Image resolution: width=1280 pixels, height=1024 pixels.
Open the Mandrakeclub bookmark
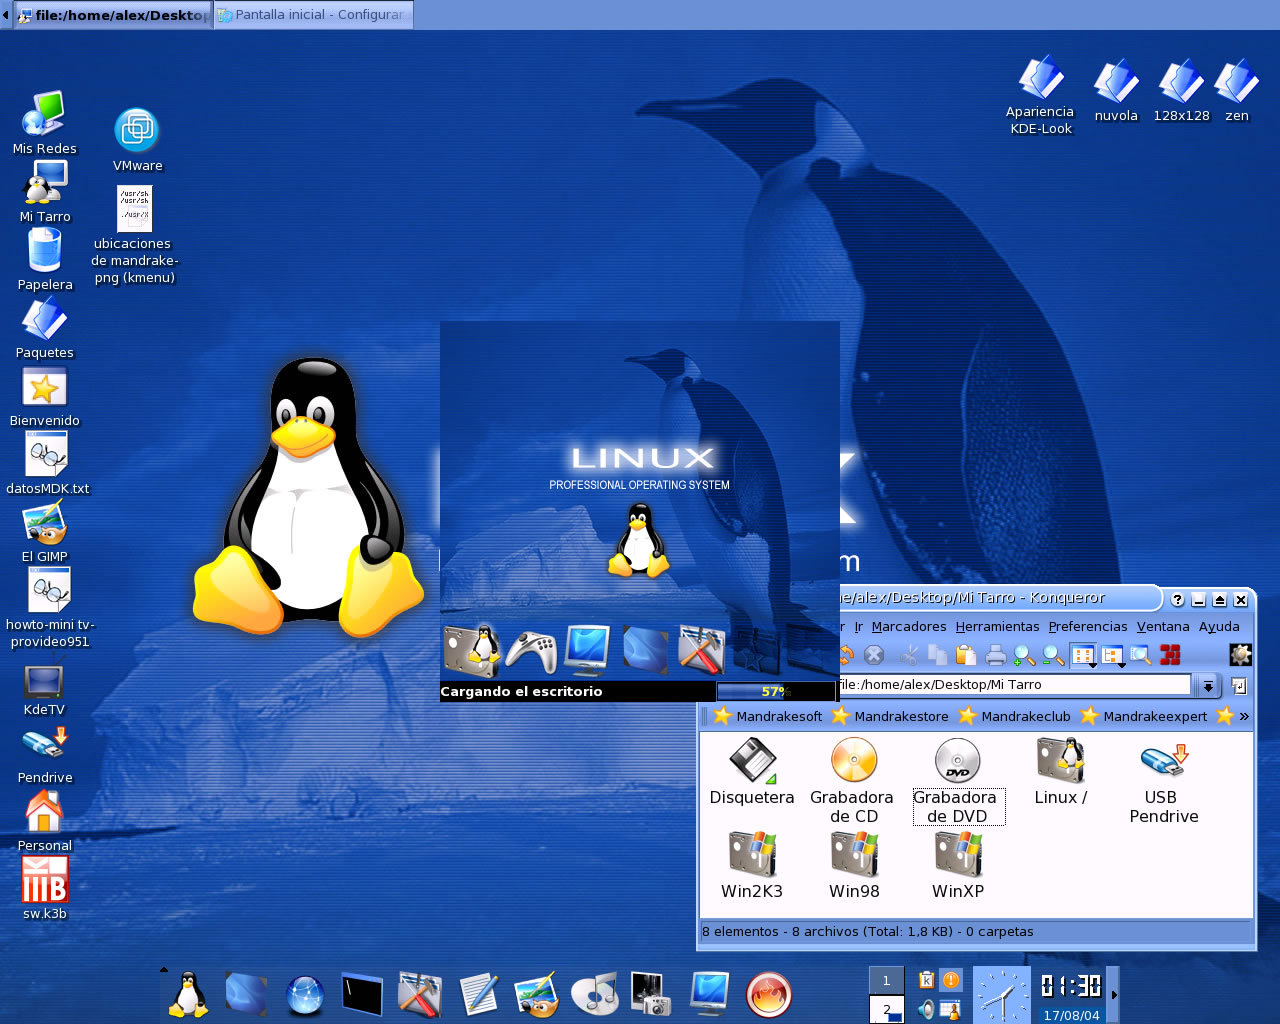pos(1014,716)
